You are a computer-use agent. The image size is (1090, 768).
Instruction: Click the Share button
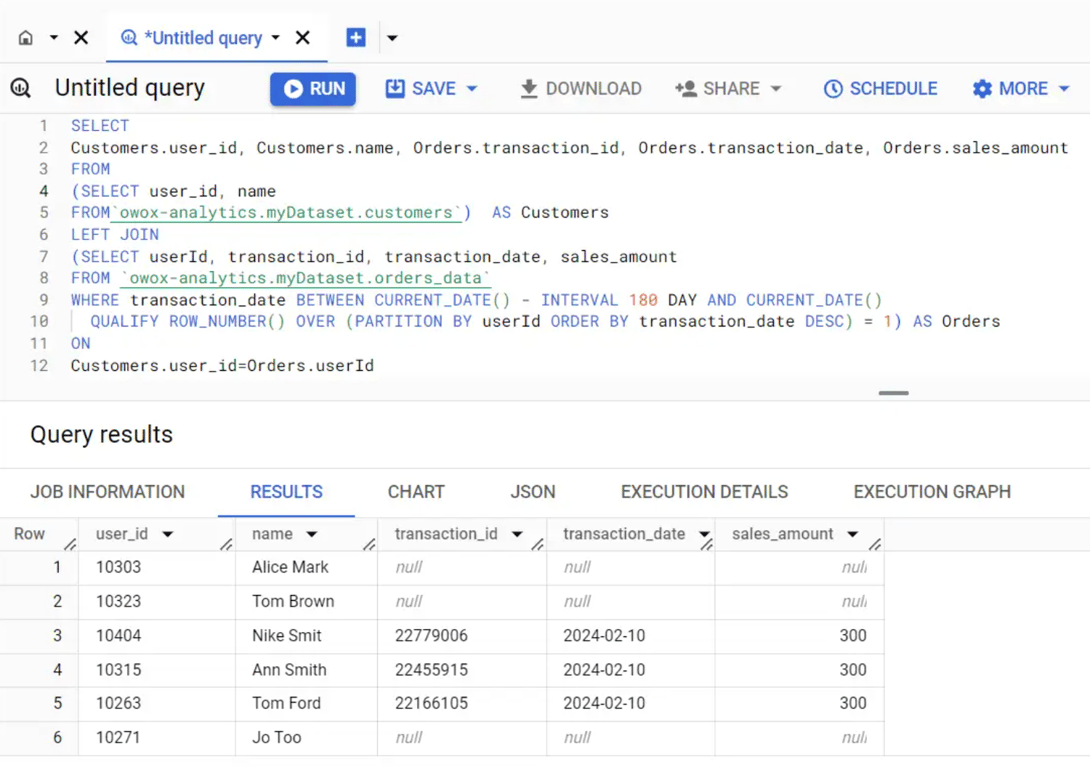(x=717, y=89)
